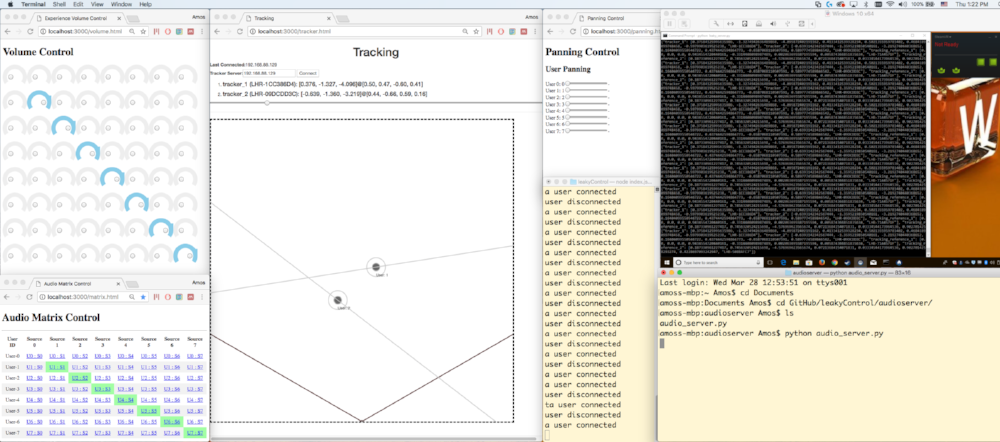
Task: Reload the Audio Matrix Control page
Action: pos(29,297)
